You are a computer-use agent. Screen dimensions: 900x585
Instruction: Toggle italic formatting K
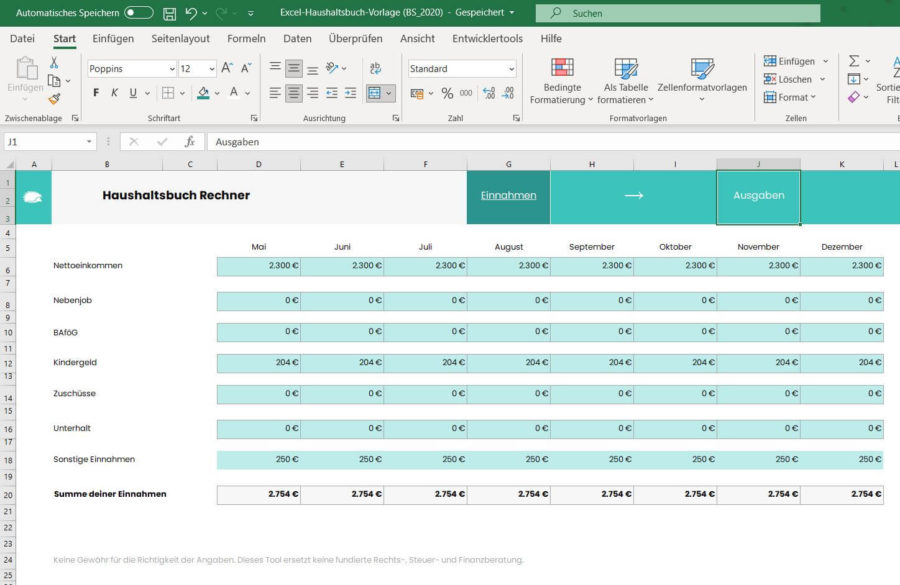[114, 92]
